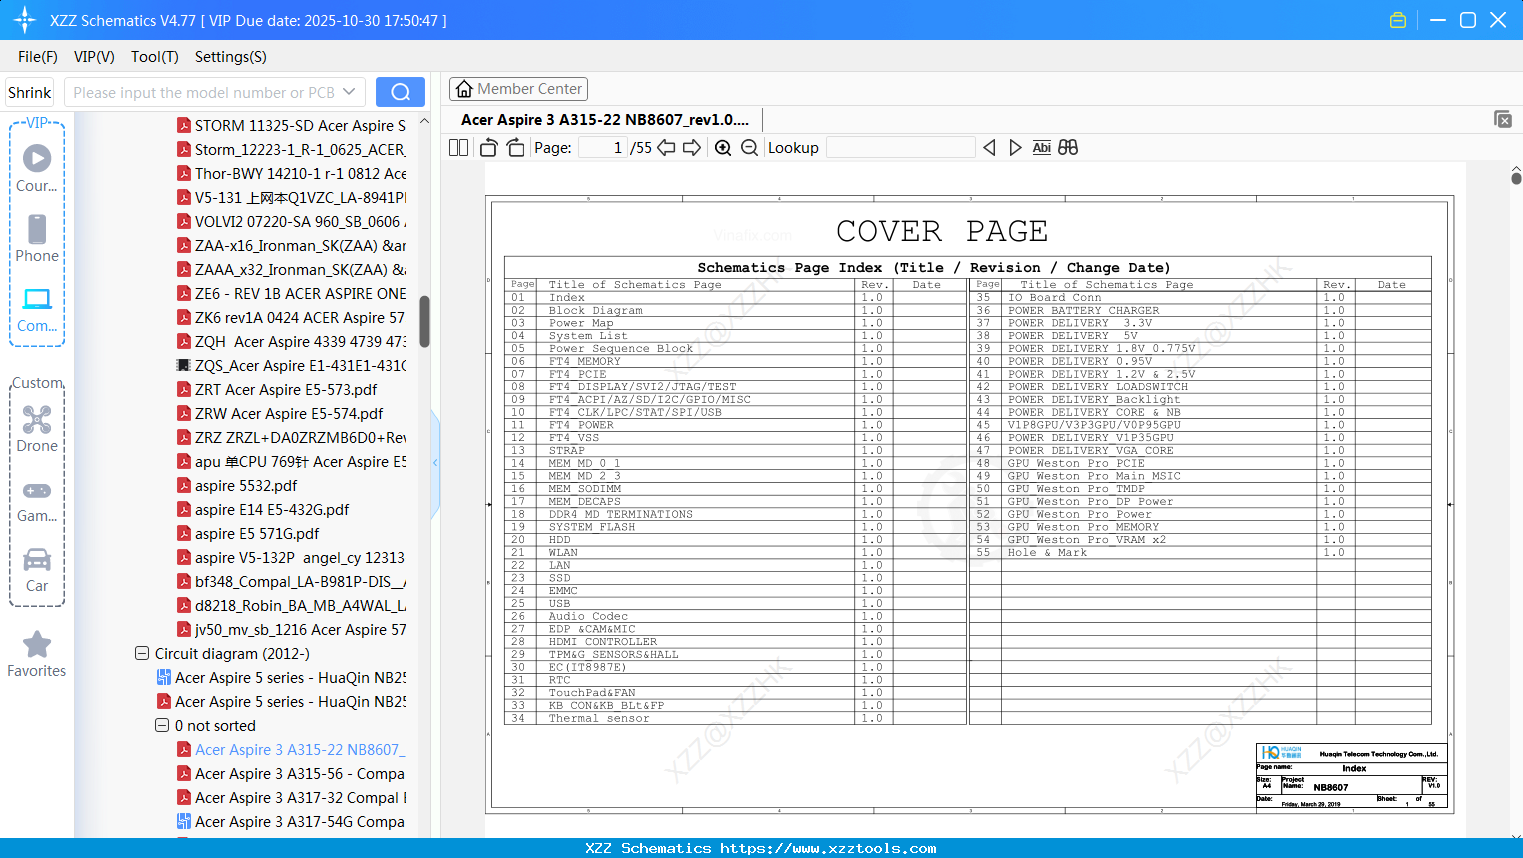
Task: Click the binoculars search icon
Action: 1068,148
